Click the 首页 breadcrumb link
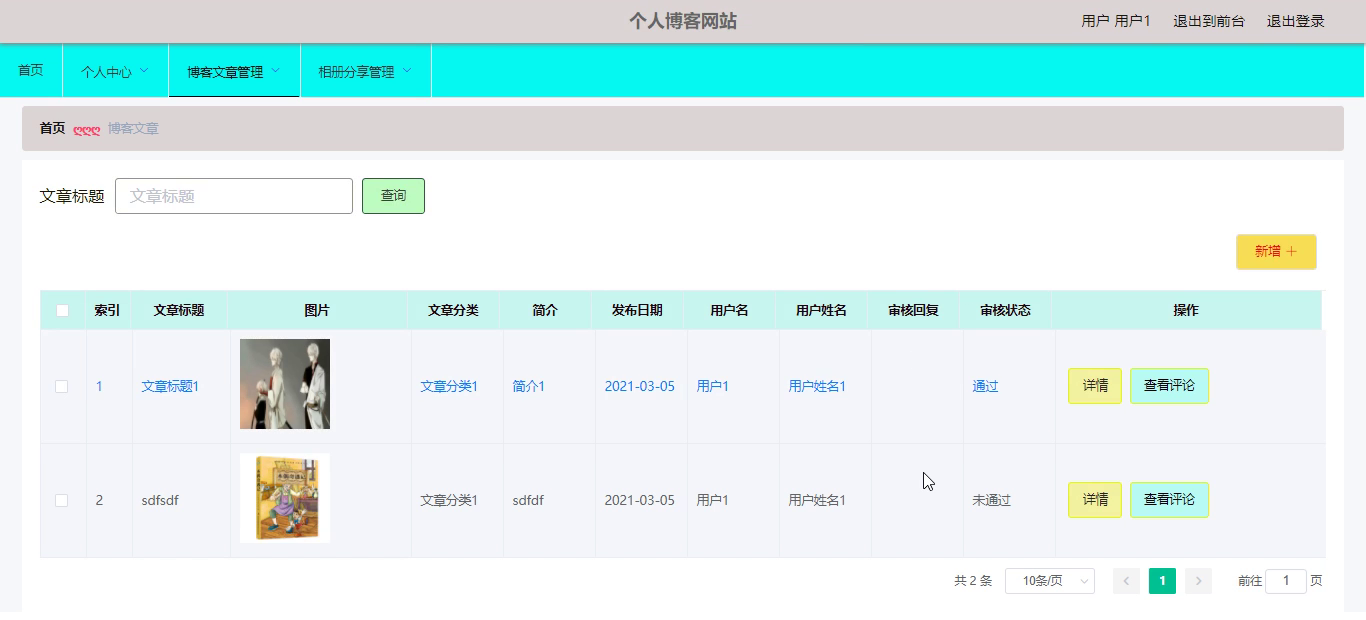Viewport: 1366px width, 620px height. [52, 128]
